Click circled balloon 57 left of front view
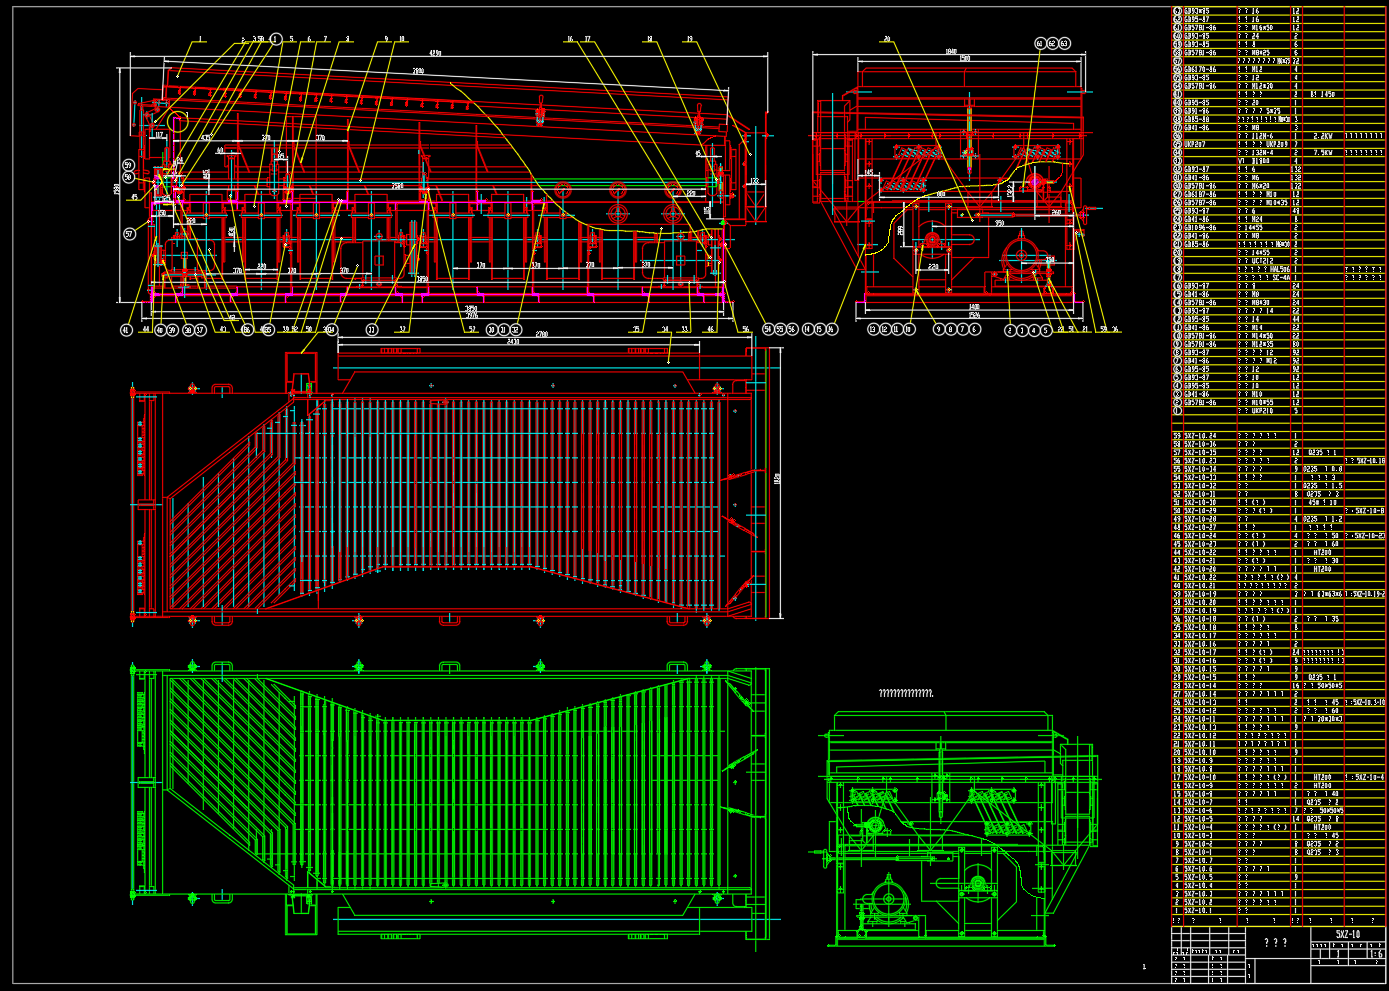The image size is (1389, 991). (128, 234)
